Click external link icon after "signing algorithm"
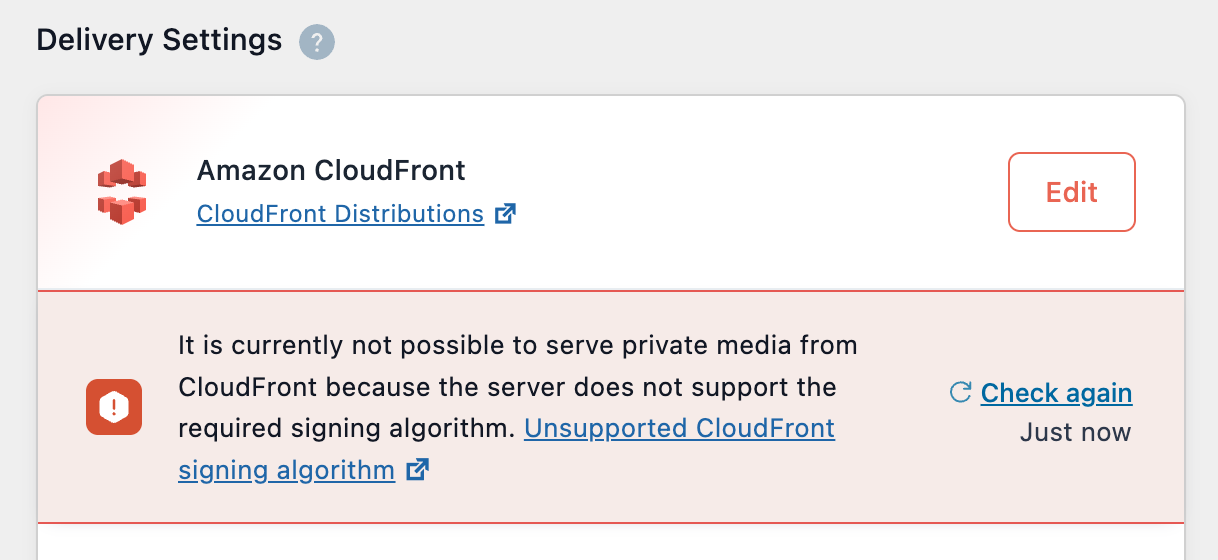 (418, 469)
